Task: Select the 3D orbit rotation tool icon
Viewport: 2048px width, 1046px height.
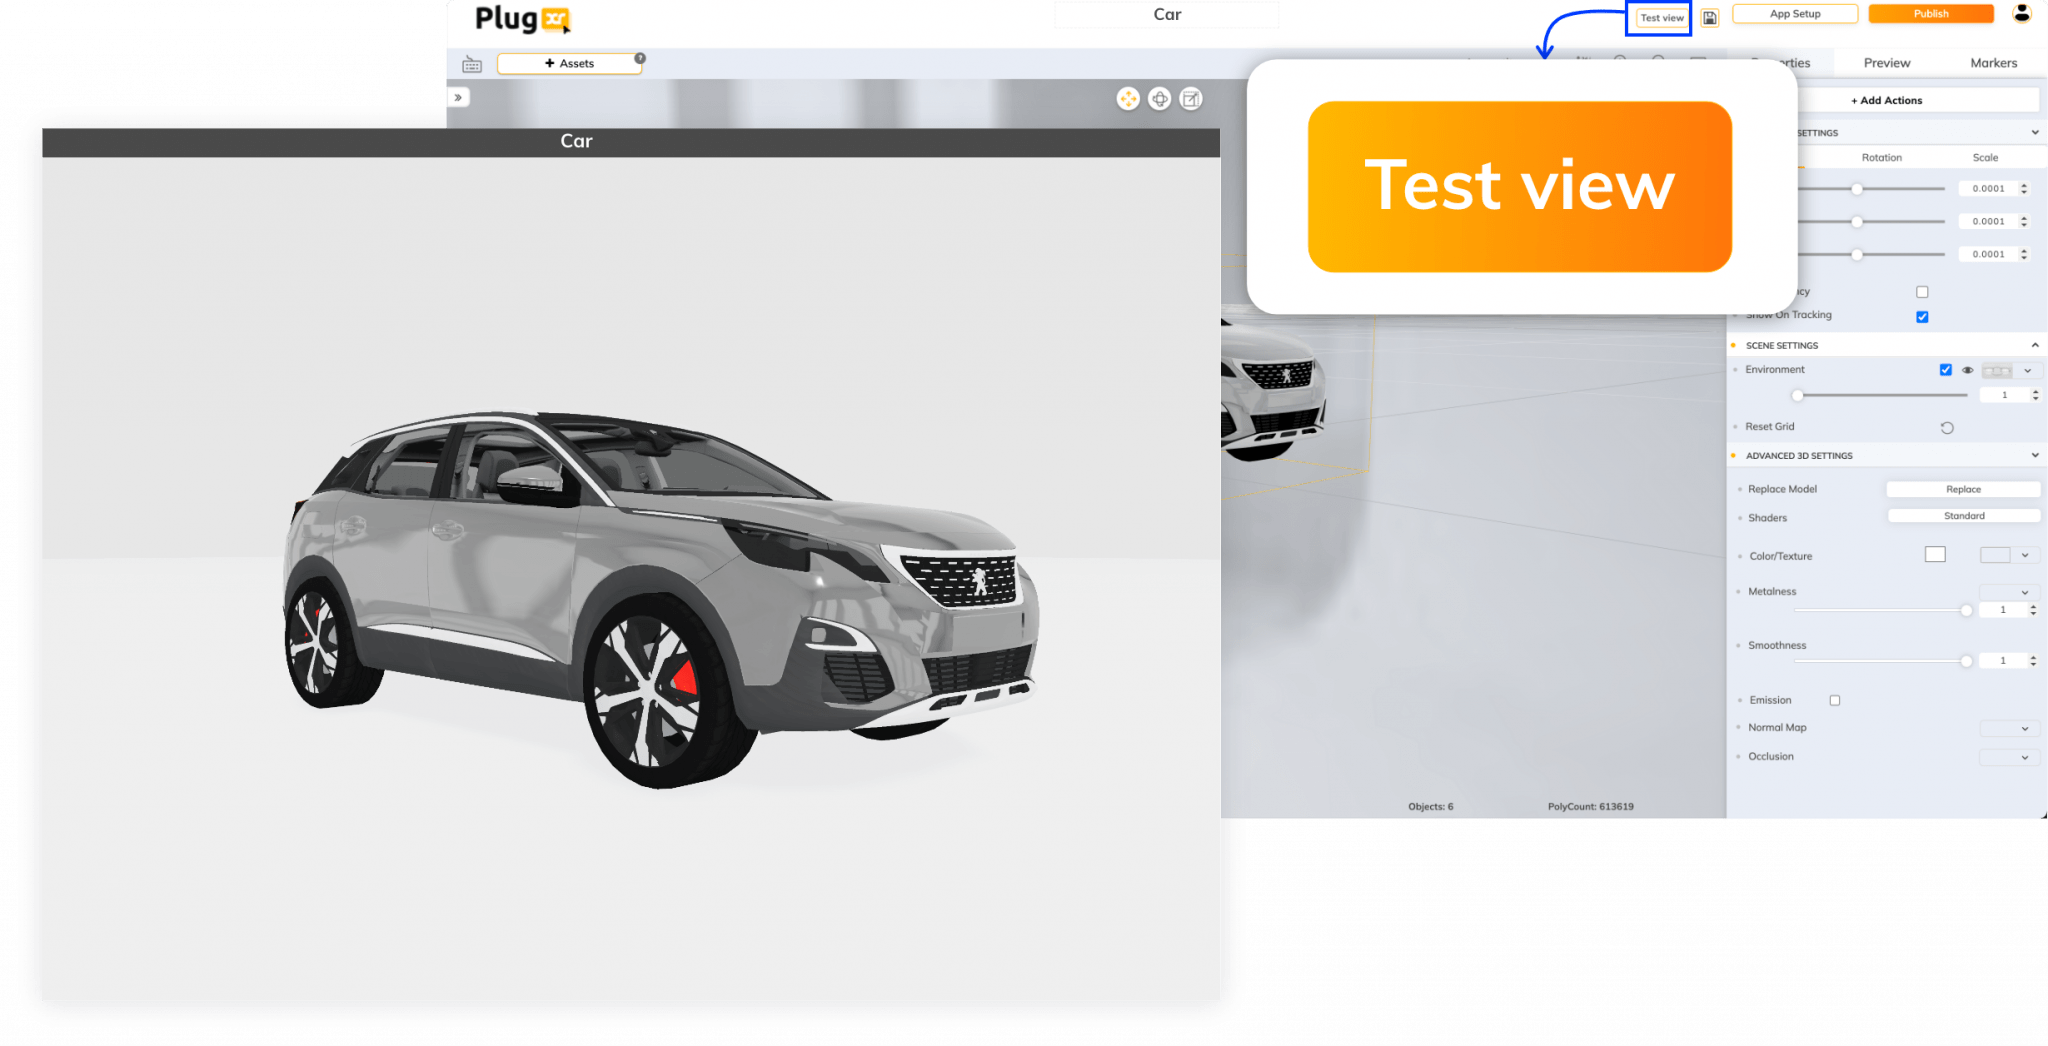Action: coord(1160,98)
